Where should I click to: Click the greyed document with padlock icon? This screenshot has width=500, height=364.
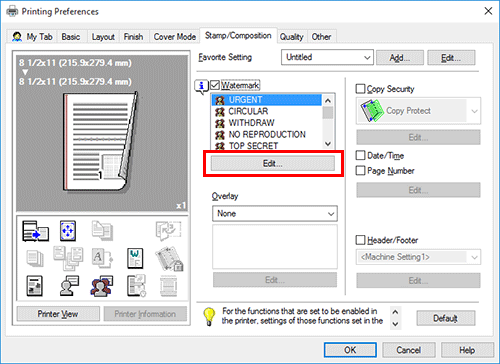click(169, 259)
